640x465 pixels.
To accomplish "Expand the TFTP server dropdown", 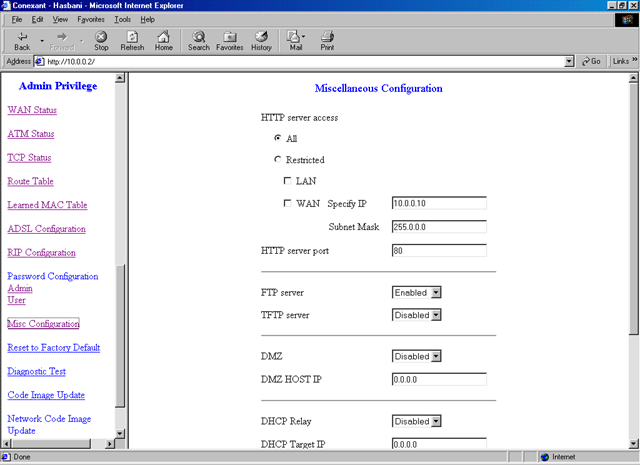I will pos(436,315).
